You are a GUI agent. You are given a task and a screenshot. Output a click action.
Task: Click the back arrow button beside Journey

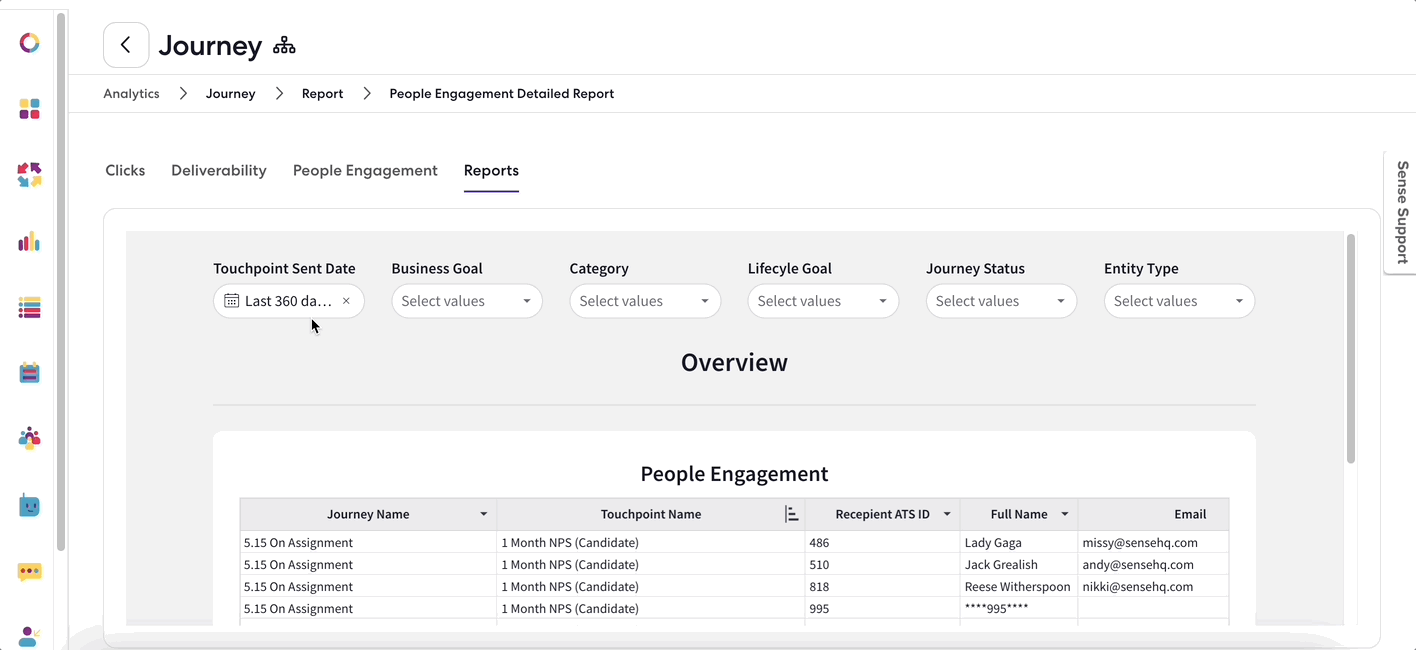(x=126, y=45)
